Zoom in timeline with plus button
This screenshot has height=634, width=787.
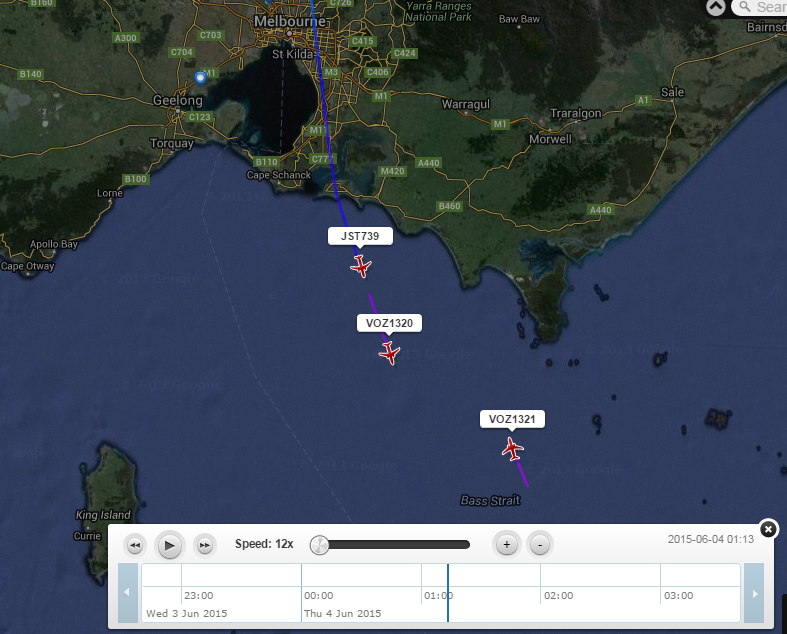click(x=507, y=545)
